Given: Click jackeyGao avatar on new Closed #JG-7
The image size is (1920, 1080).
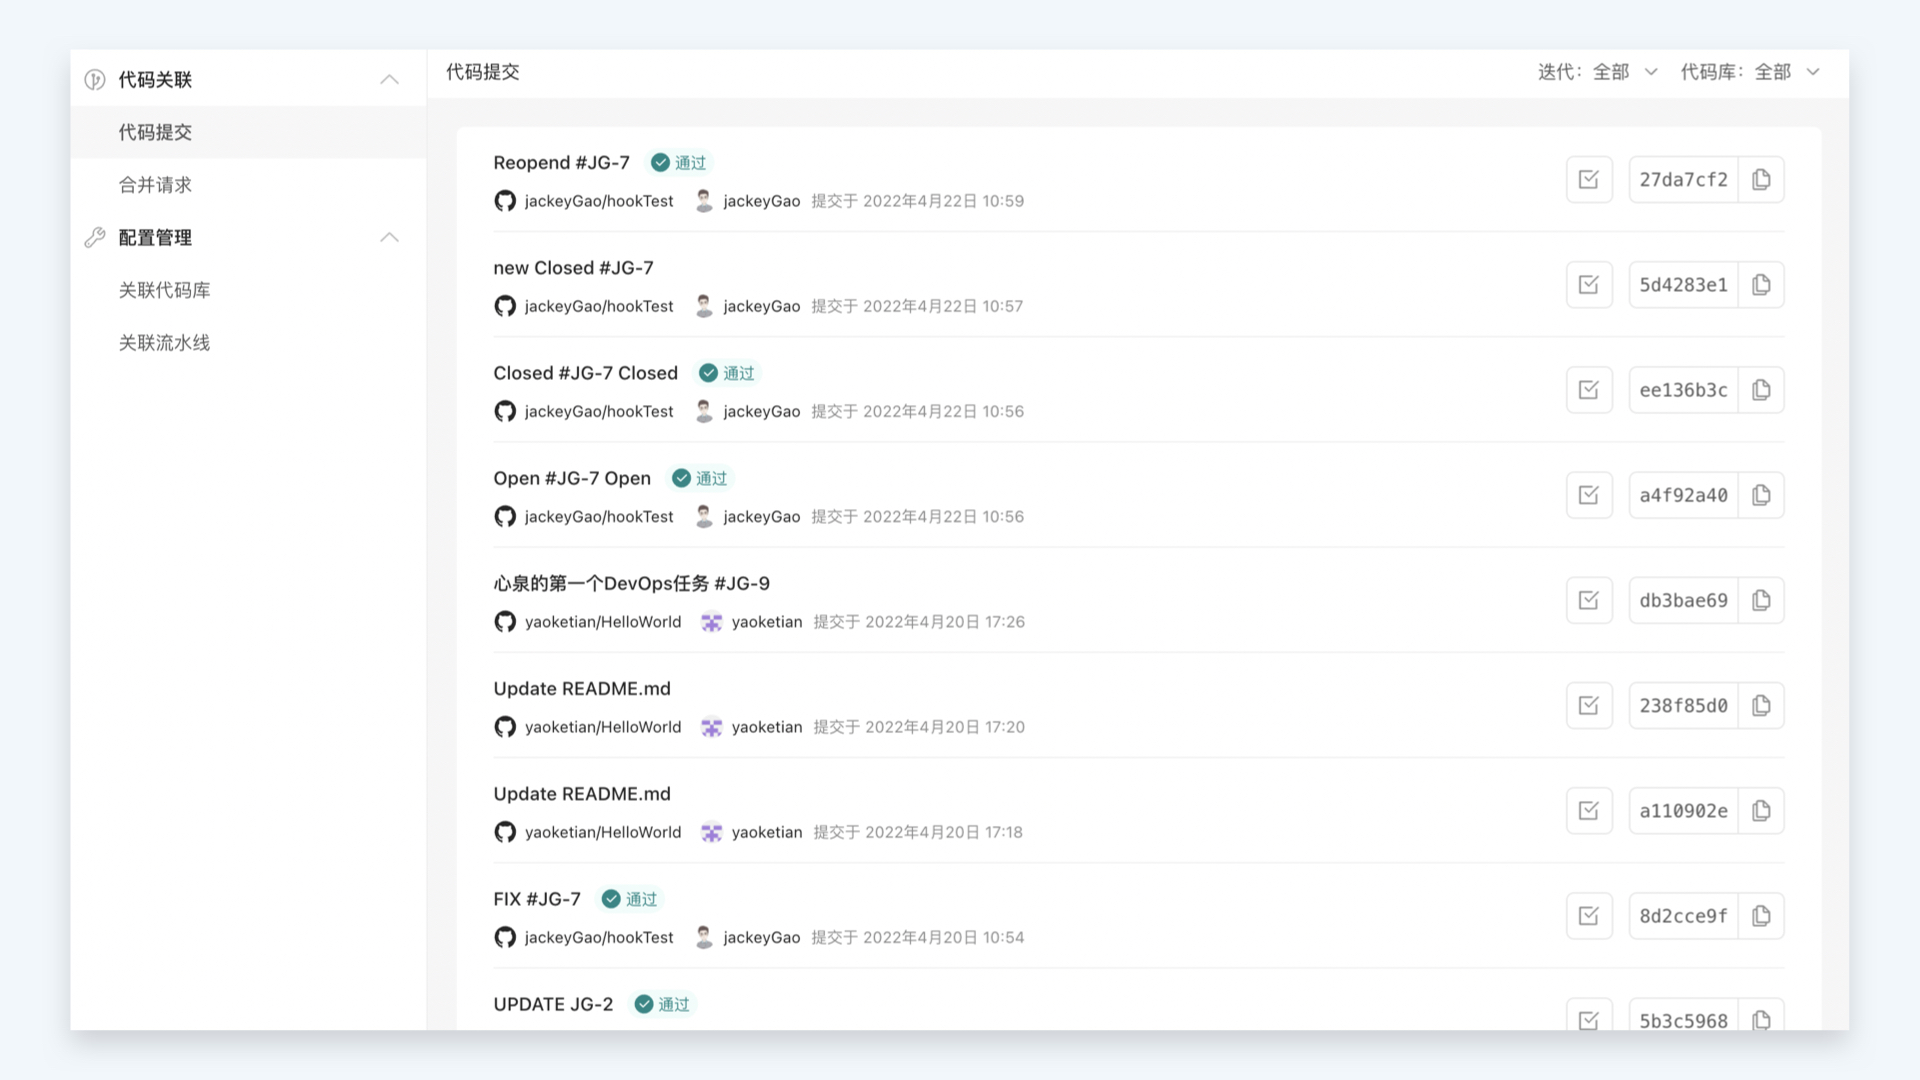Looking at the screenshot, I should pyautogui.click(x=704, y=306).
